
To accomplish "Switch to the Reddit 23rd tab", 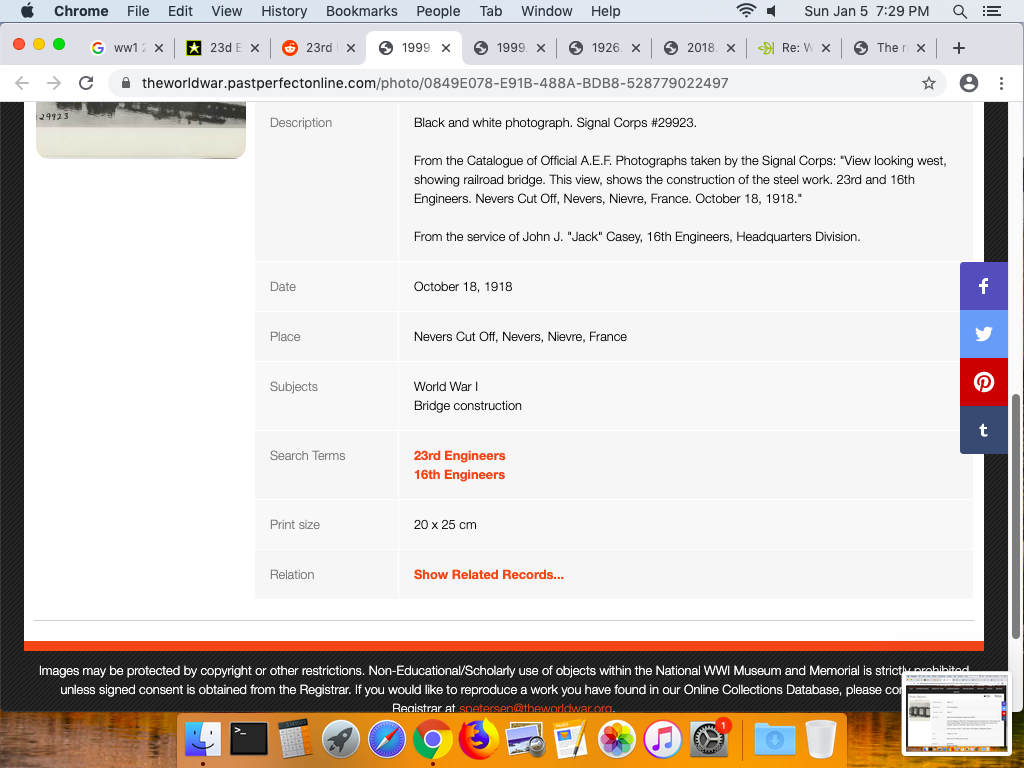I will click(310, 48).
